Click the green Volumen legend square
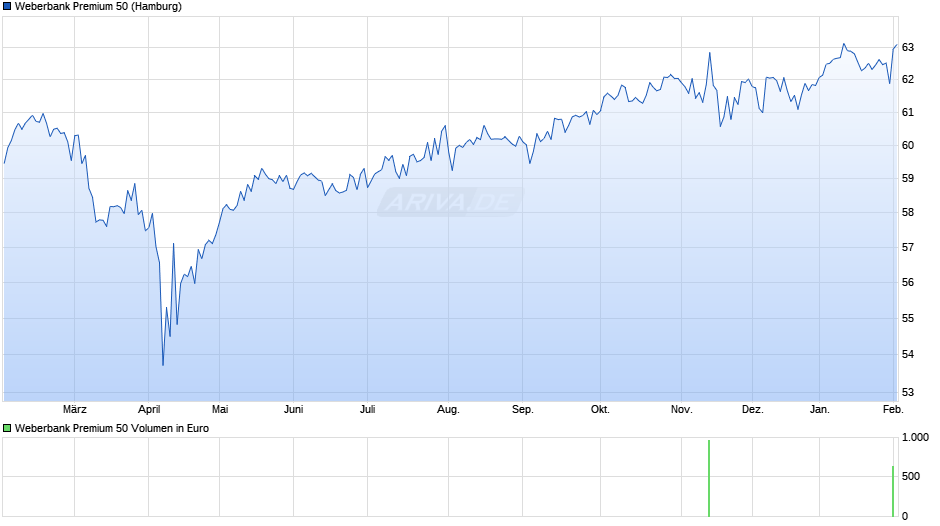This screenshot has width=940, height=526. tap(7, 428)
